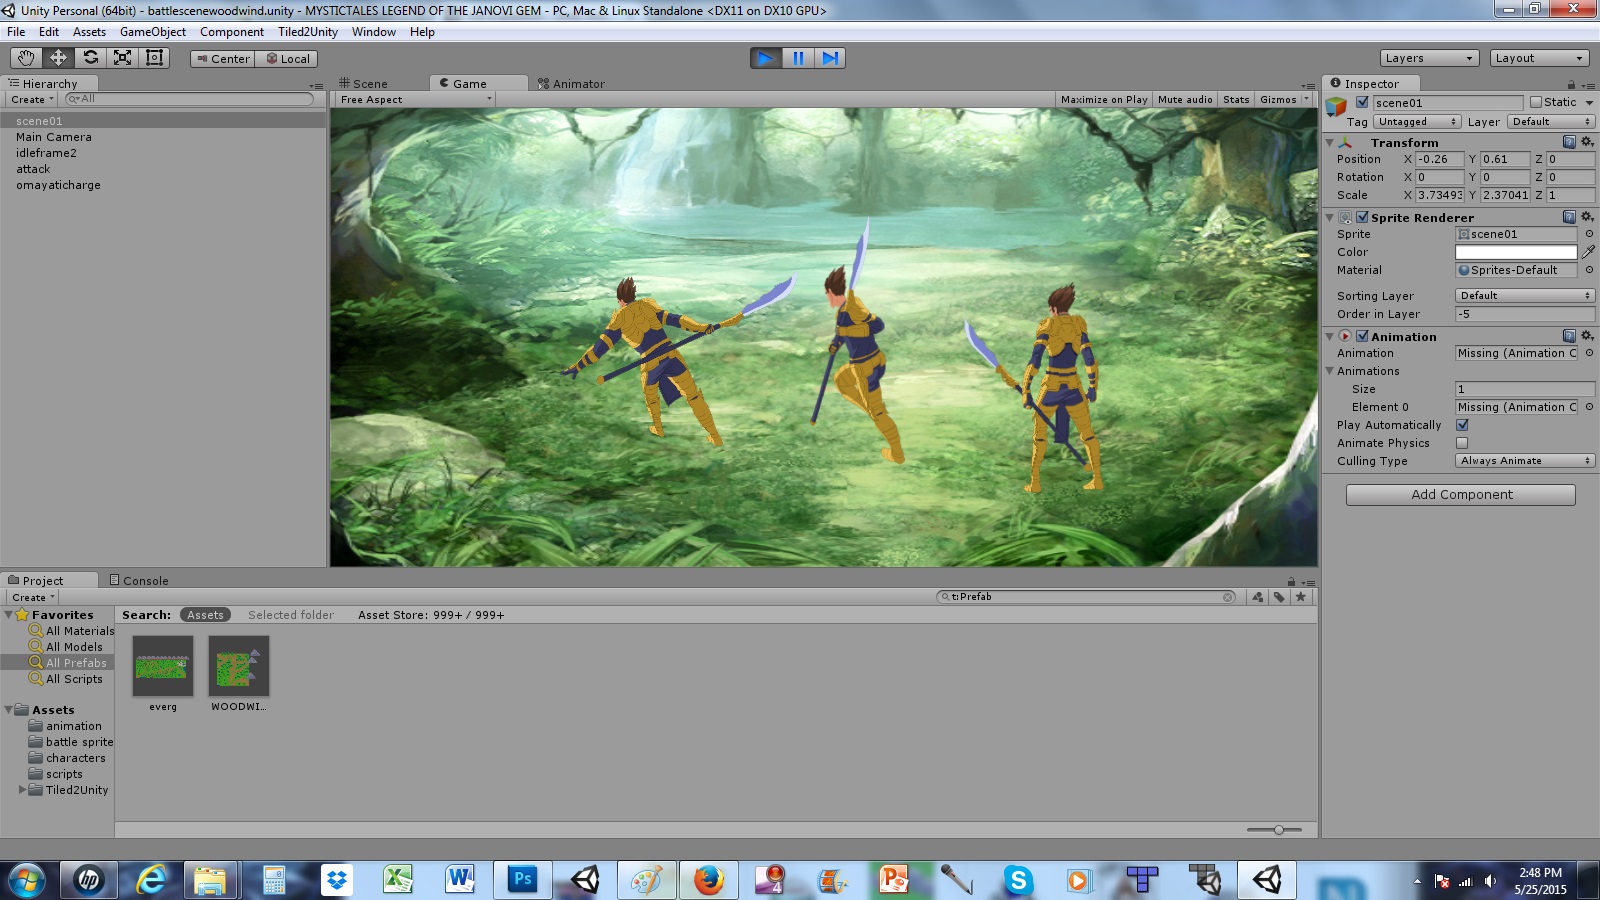Viewport: 1600px width, 900px height.
Task: Save search with star icon
Action: [1301, 597]
